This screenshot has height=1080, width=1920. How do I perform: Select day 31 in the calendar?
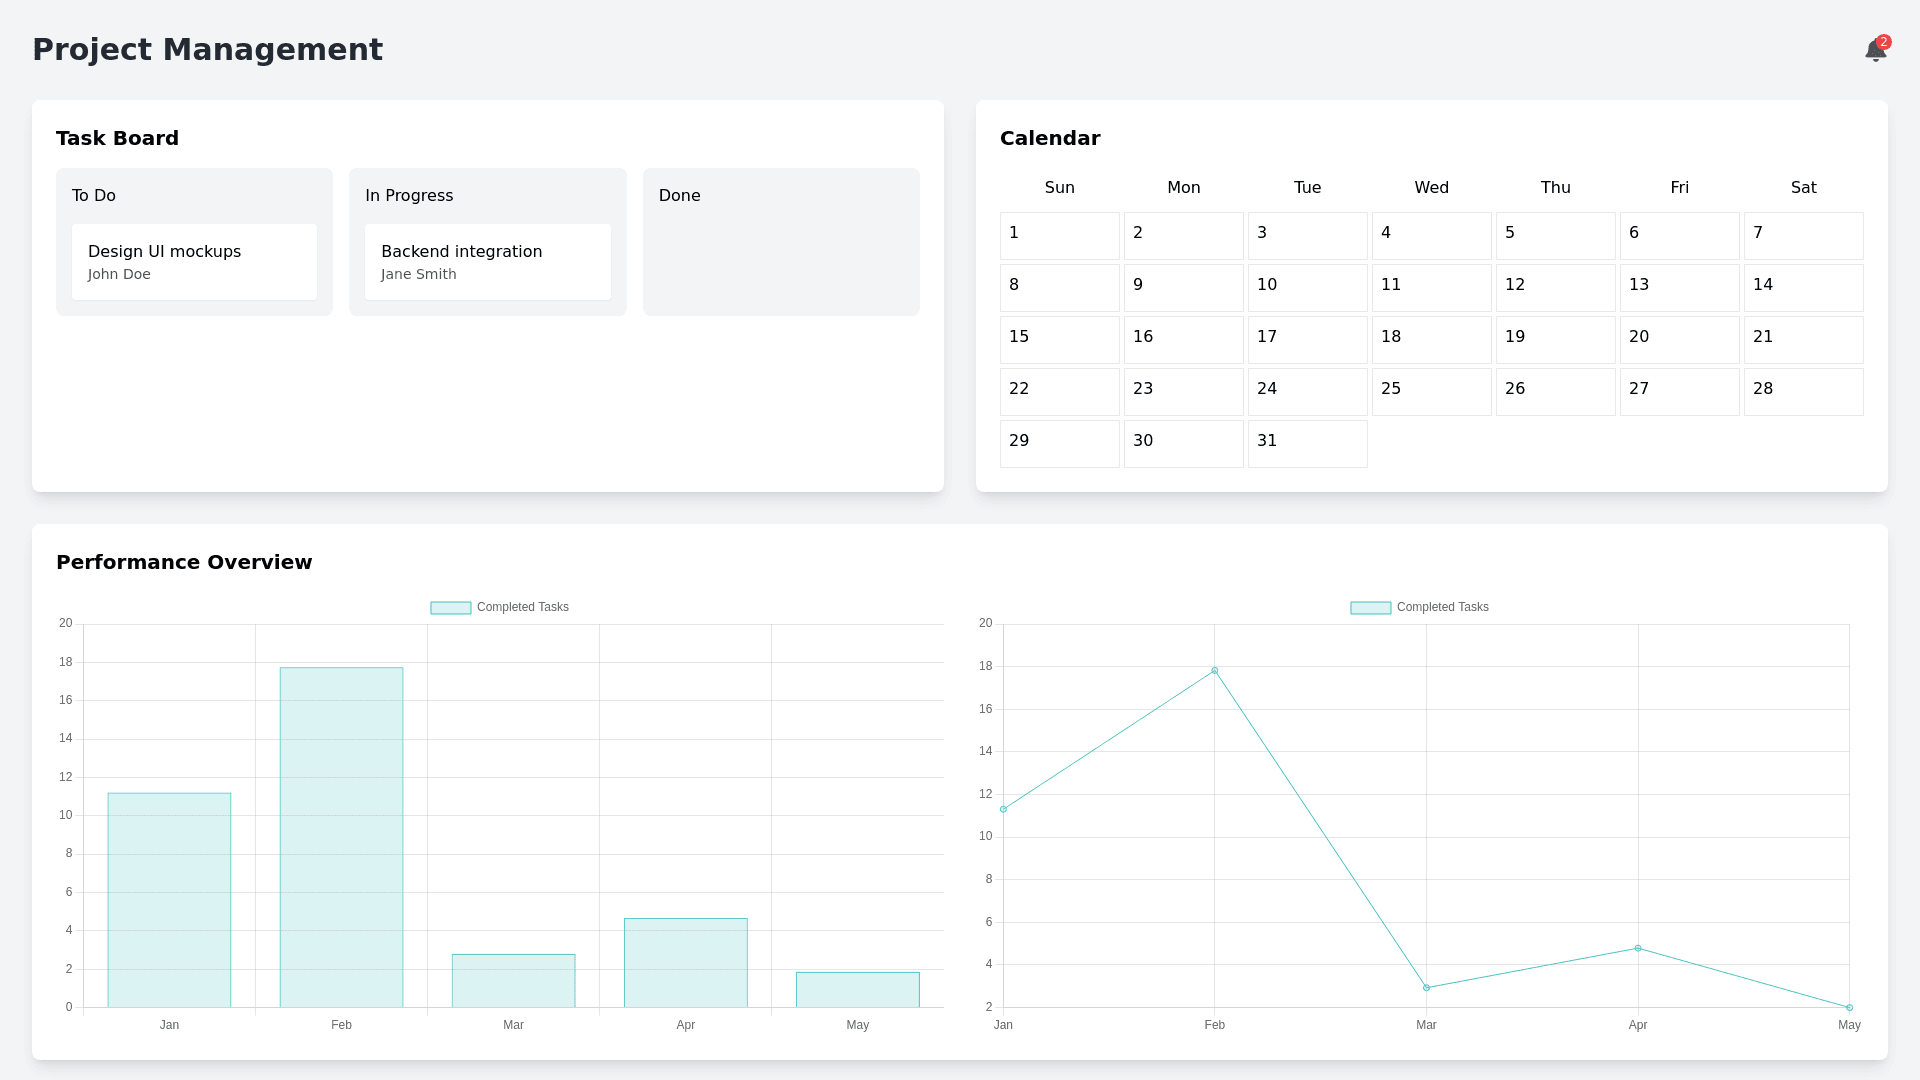(x=1307, y=444)
